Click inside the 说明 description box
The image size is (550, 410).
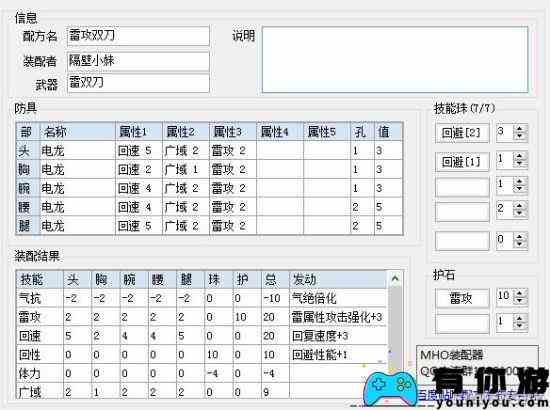point(395,60)
